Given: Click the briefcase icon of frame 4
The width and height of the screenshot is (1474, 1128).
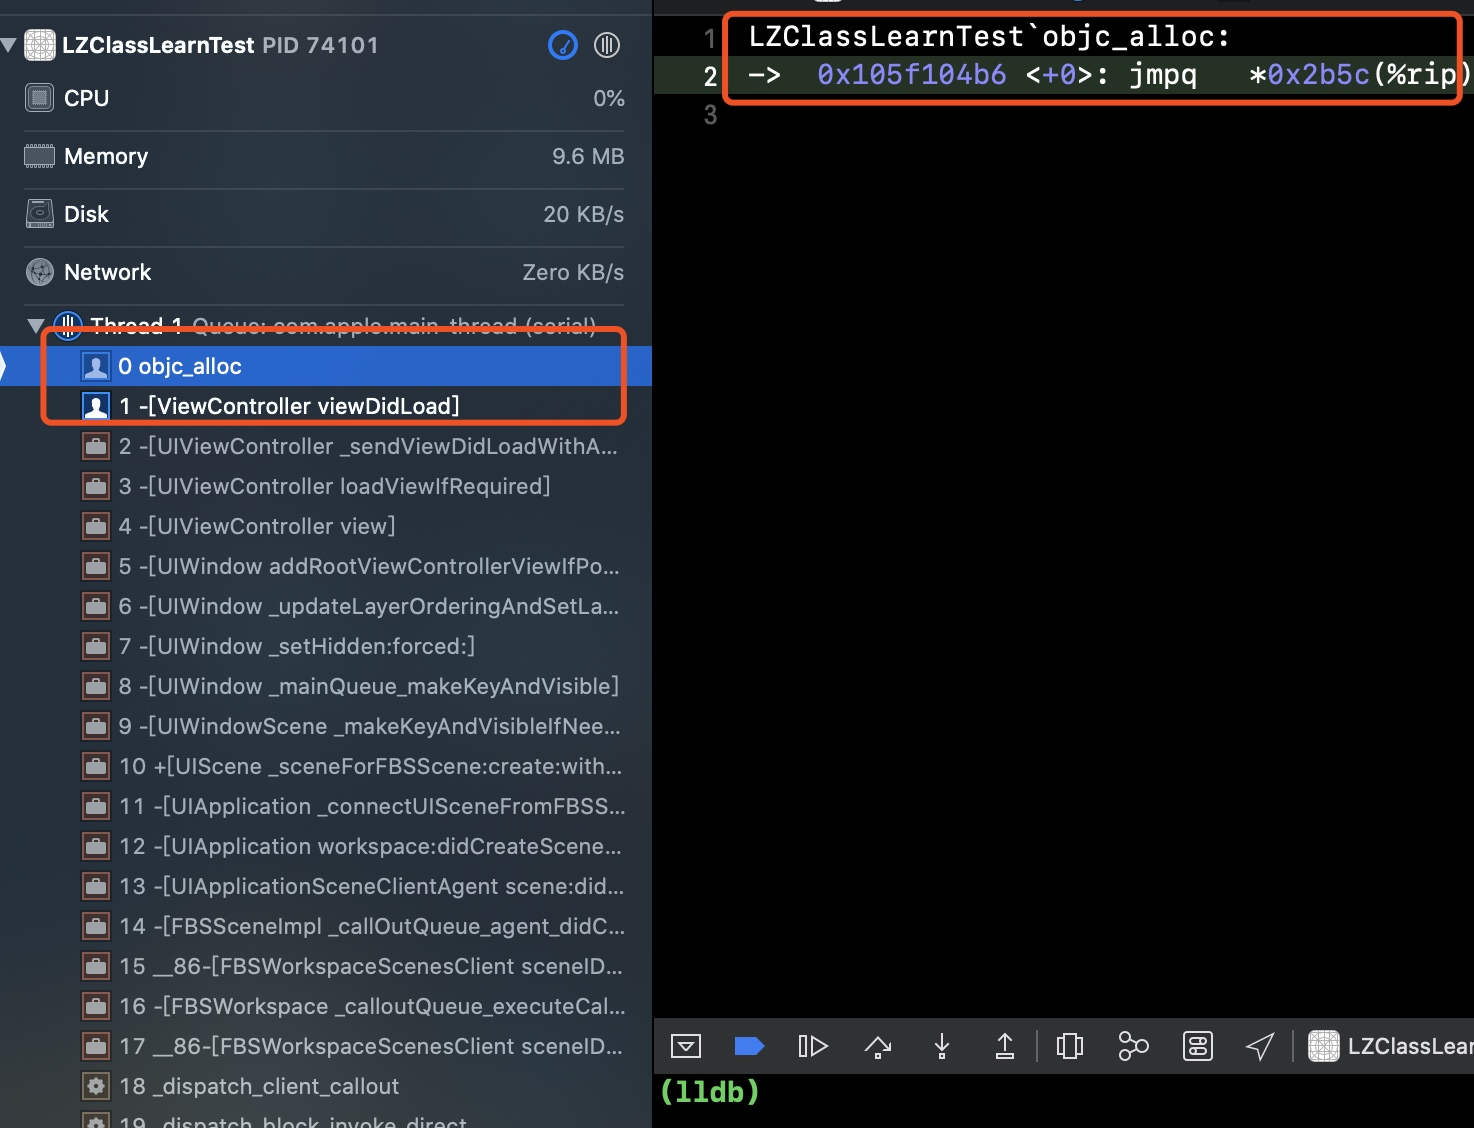Looking at the screenshot, I should tap(96, 526).
